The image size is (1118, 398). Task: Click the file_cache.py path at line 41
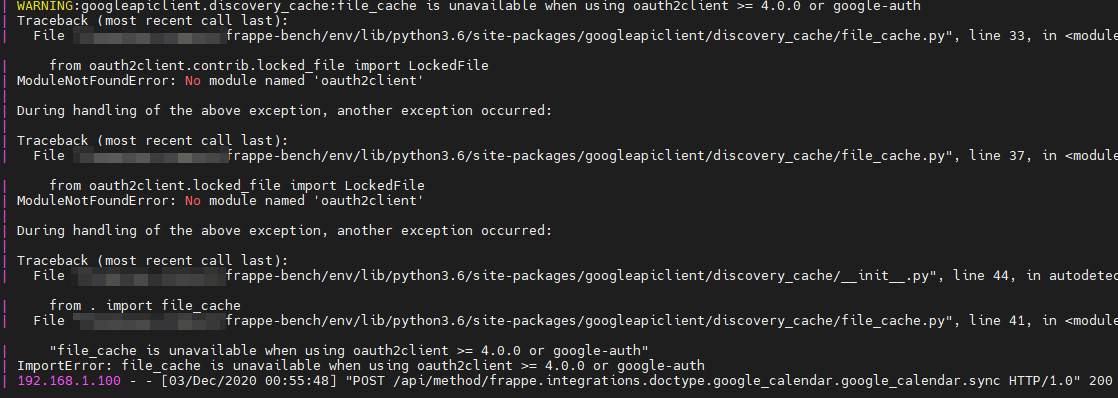(x=590, y=322)
